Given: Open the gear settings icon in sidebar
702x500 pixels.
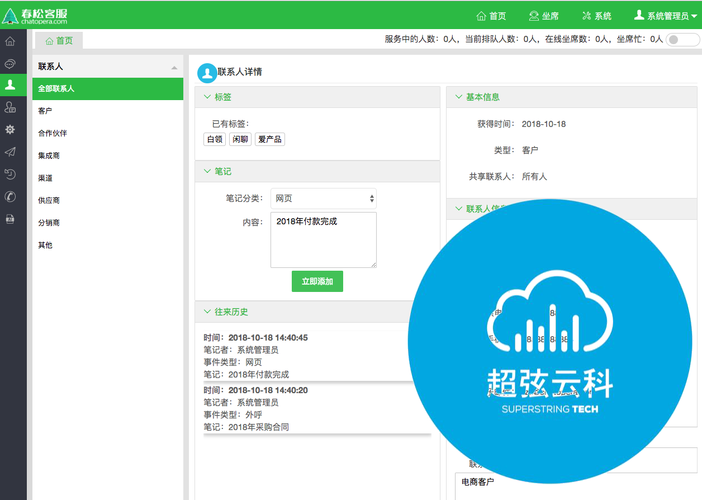Looking at the screenshot, I should [x=10, y=130].
